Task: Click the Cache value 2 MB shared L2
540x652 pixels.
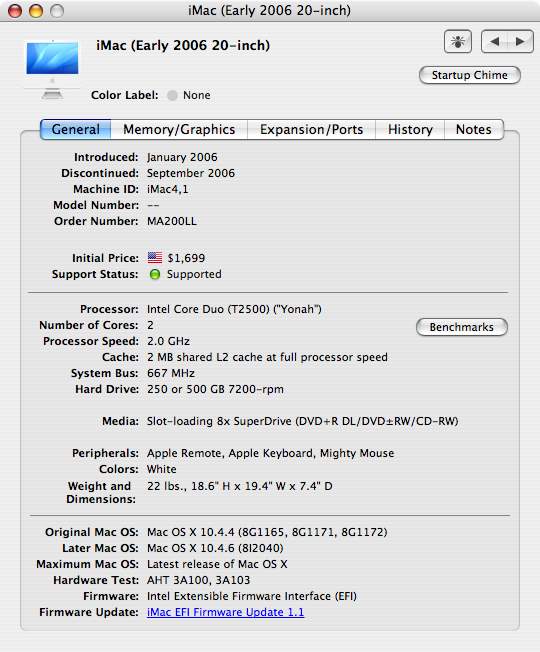Action: point(267,357)
